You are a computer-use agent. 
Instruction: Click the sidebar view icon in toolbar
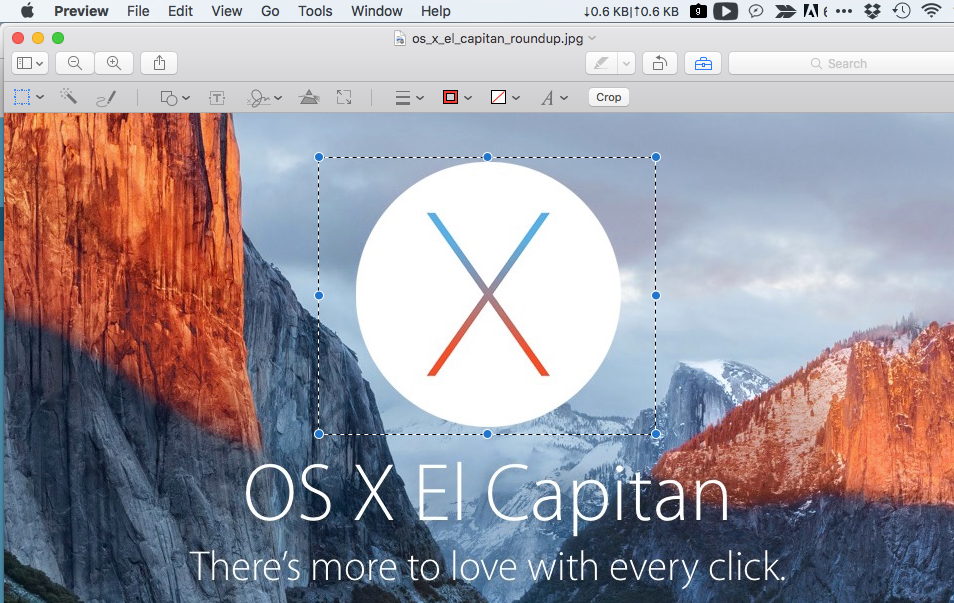click(24, 63)
